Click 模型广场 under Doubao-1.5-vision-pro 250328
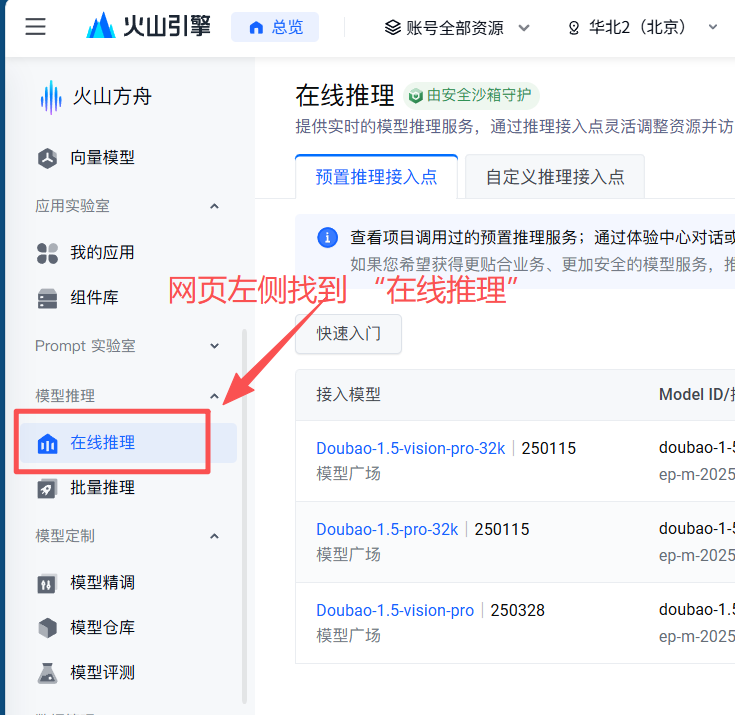 pyautogui.click(x=348, y=636)
